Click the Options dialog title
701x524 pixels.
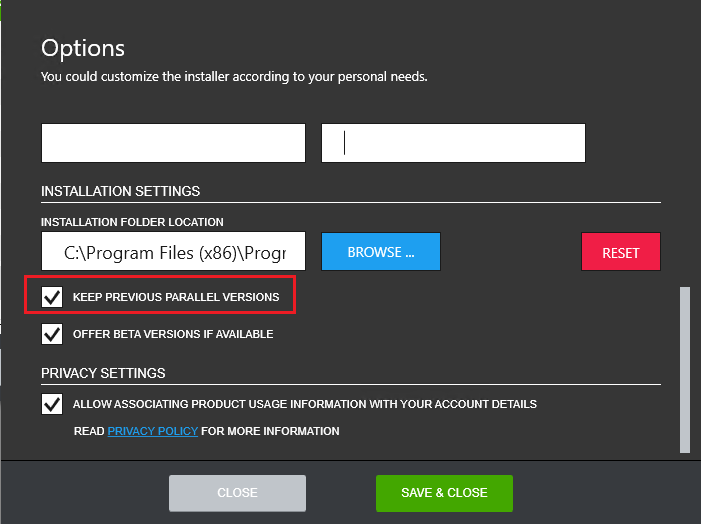pos(83,48)
